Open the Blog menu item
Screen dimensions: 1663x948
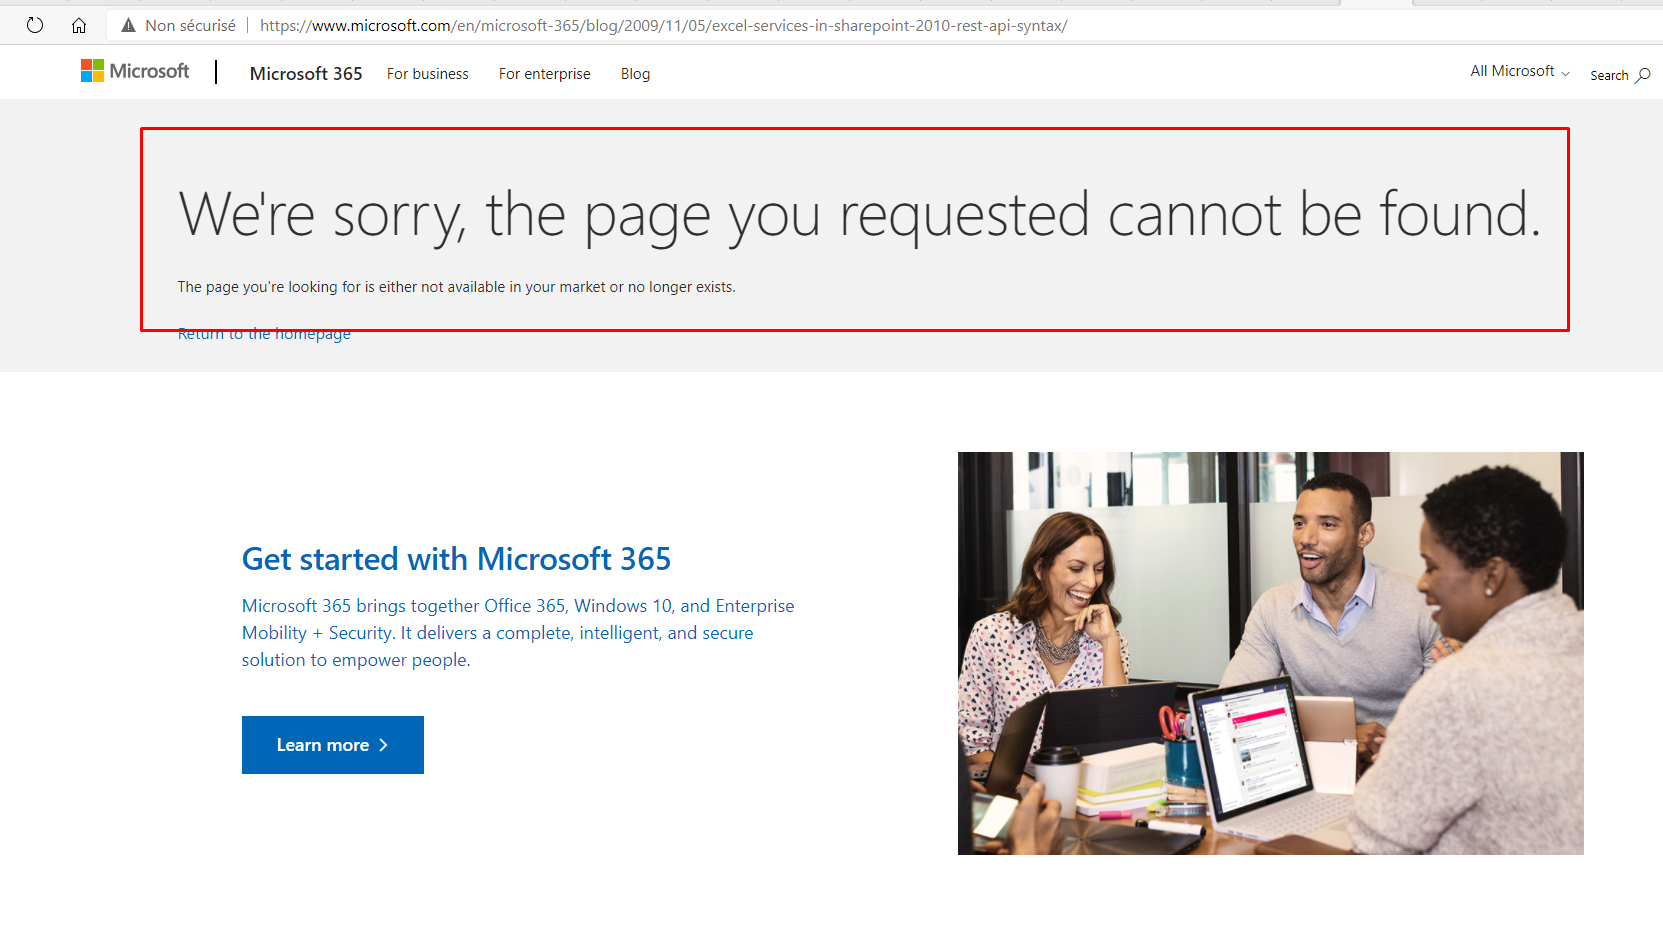tap(635, 74)
